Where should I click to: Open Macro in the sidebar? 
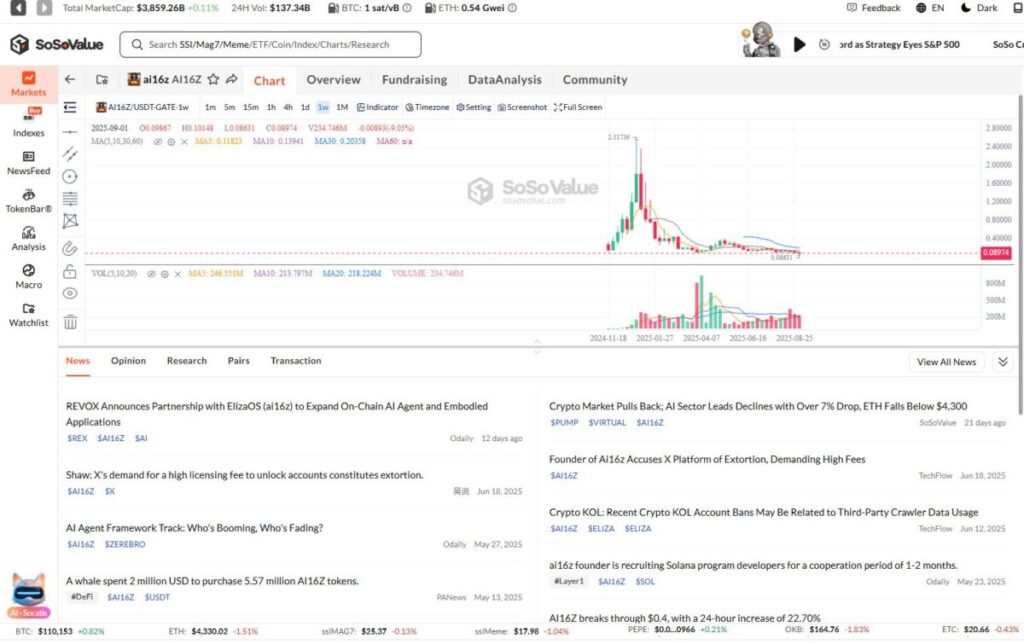[28, 276]
